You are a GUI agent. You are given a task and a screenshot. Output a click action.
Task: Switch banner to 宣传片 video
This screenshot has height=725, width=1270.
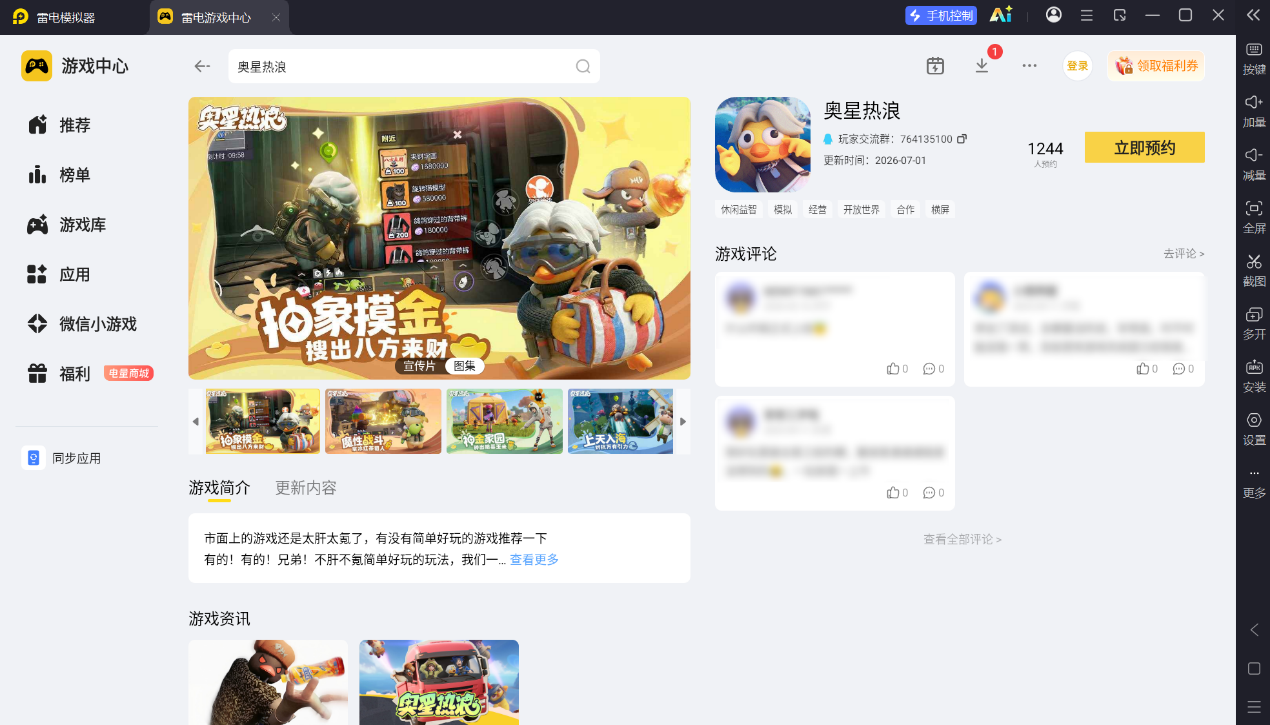point(419,366)
